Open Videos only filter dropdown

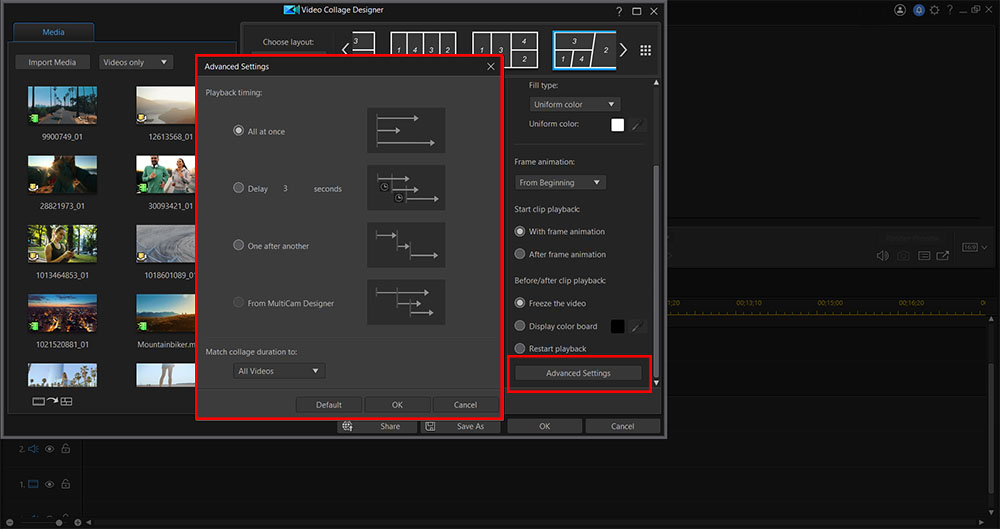[x=136, y=62]
